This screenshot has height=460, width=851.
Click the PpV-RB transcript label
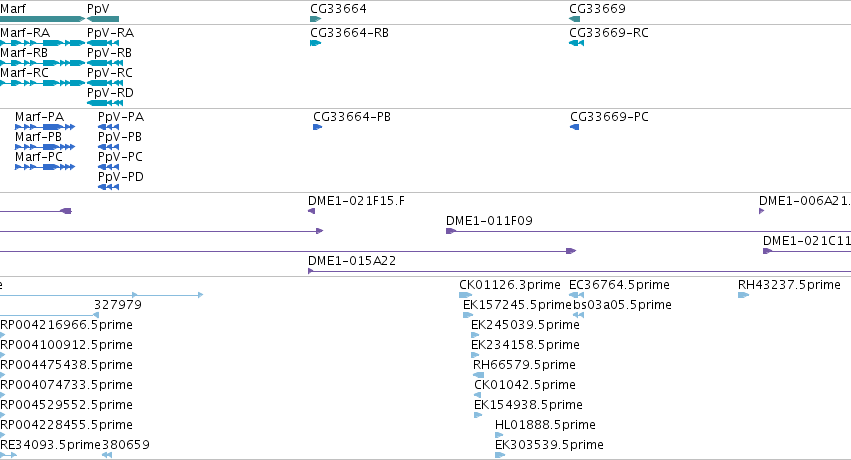pos(109,53)
